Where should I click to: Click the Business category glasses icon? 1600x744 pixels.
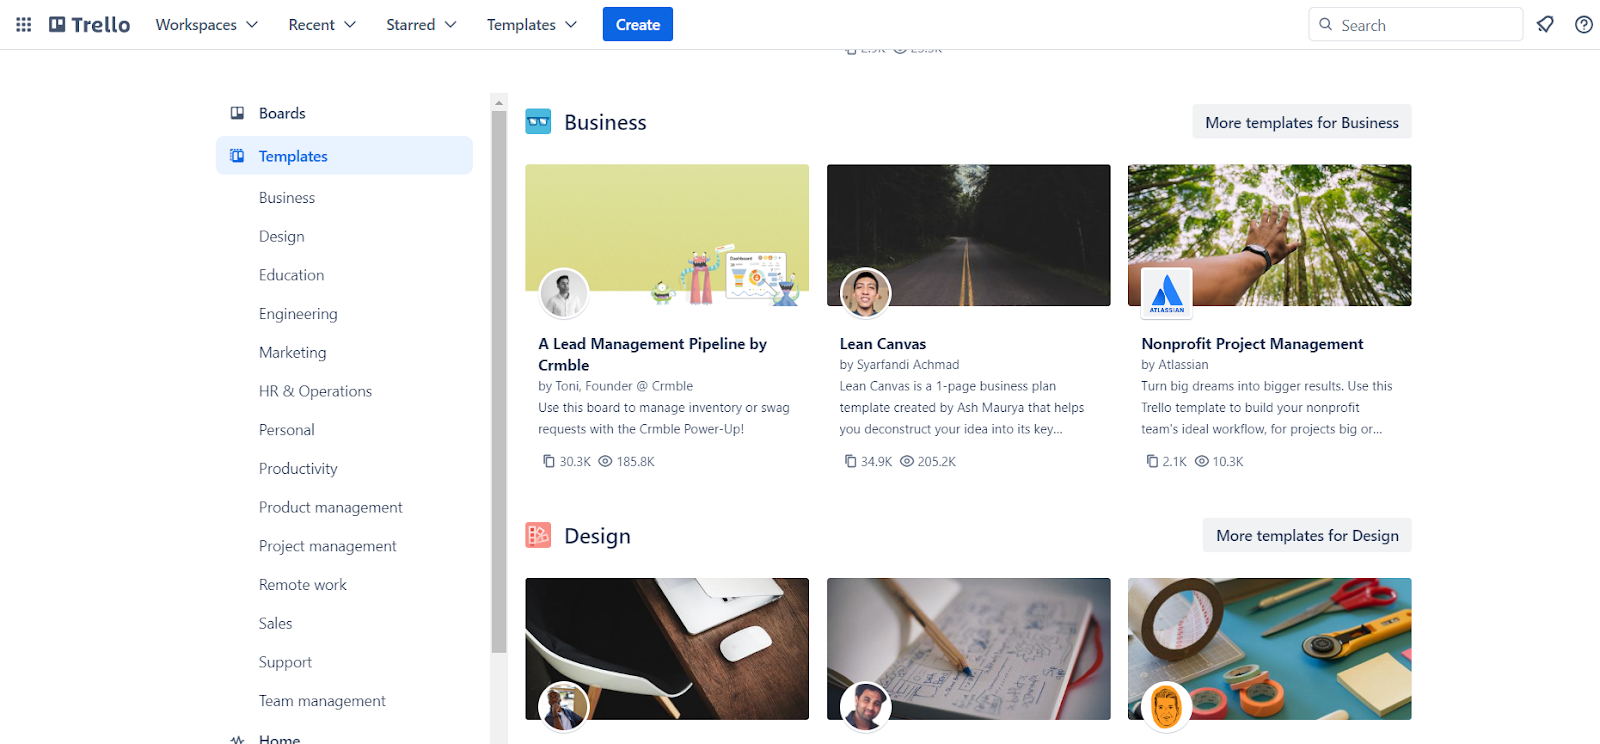pyautogui.click(x=538, y=122)
